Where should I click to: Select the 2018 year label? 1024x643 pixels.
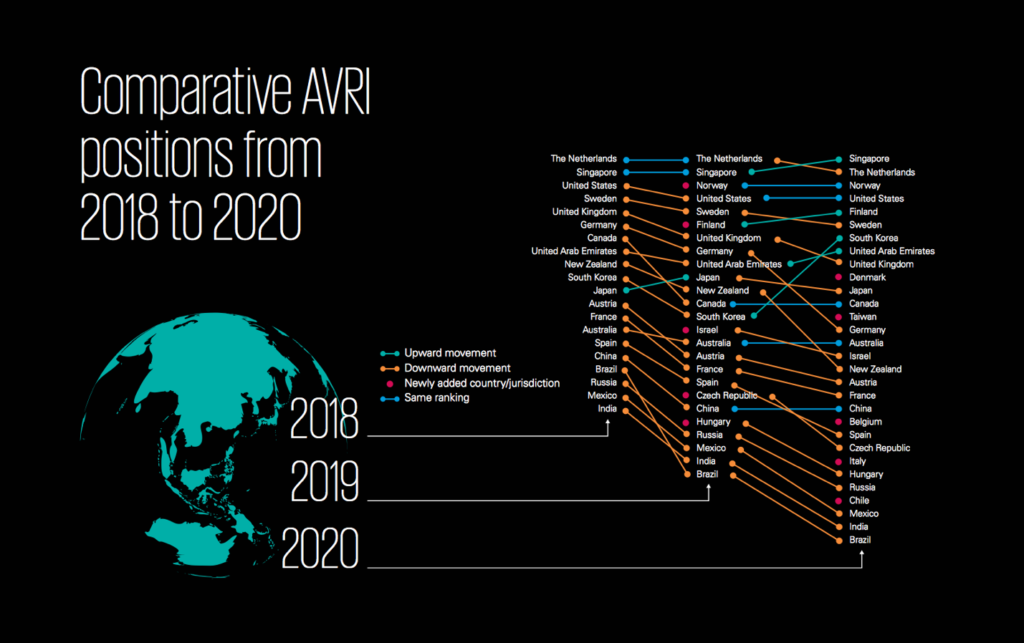point(326,423)
